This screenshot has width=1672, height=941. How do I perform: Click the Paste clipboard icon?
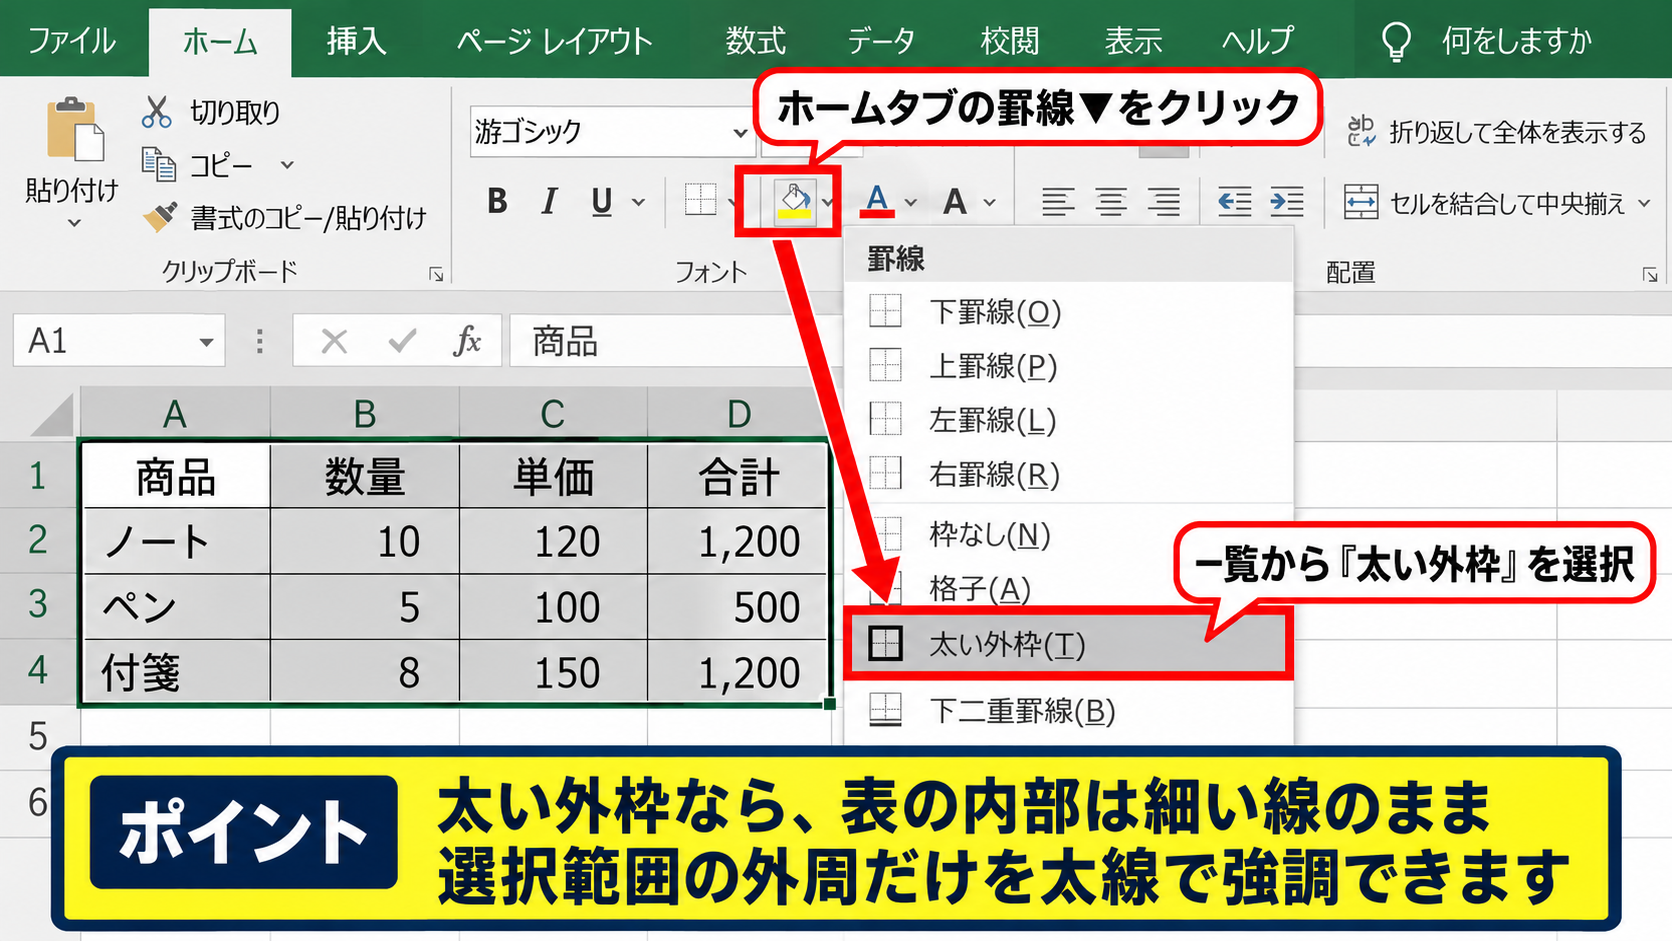[75, 129]
